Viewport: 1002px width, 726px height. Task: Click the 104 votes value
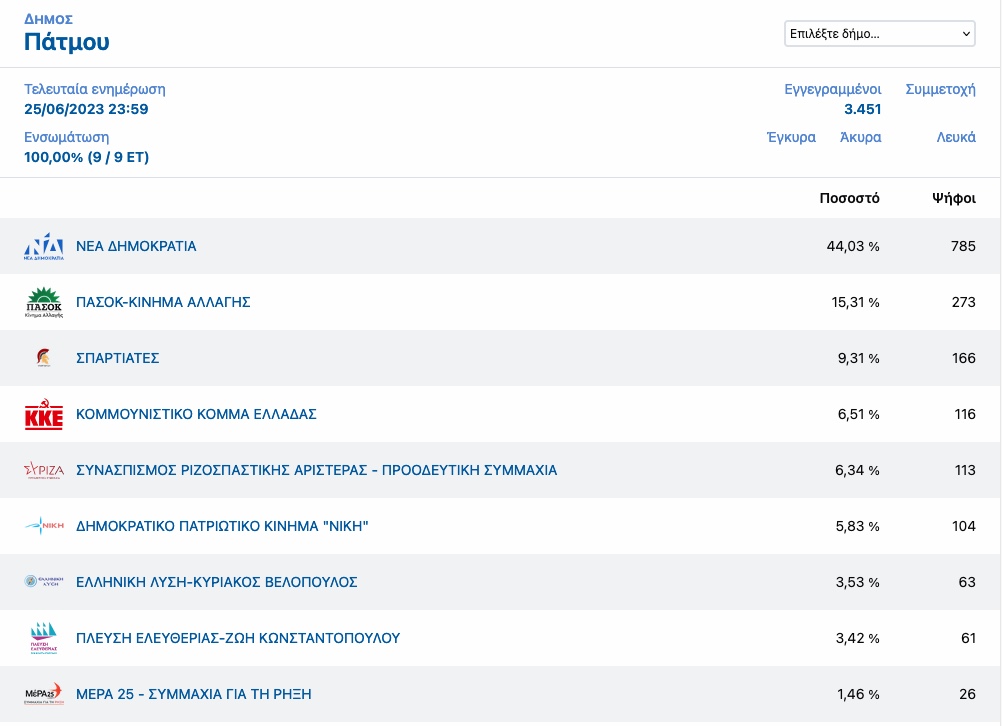pos(964,526)
